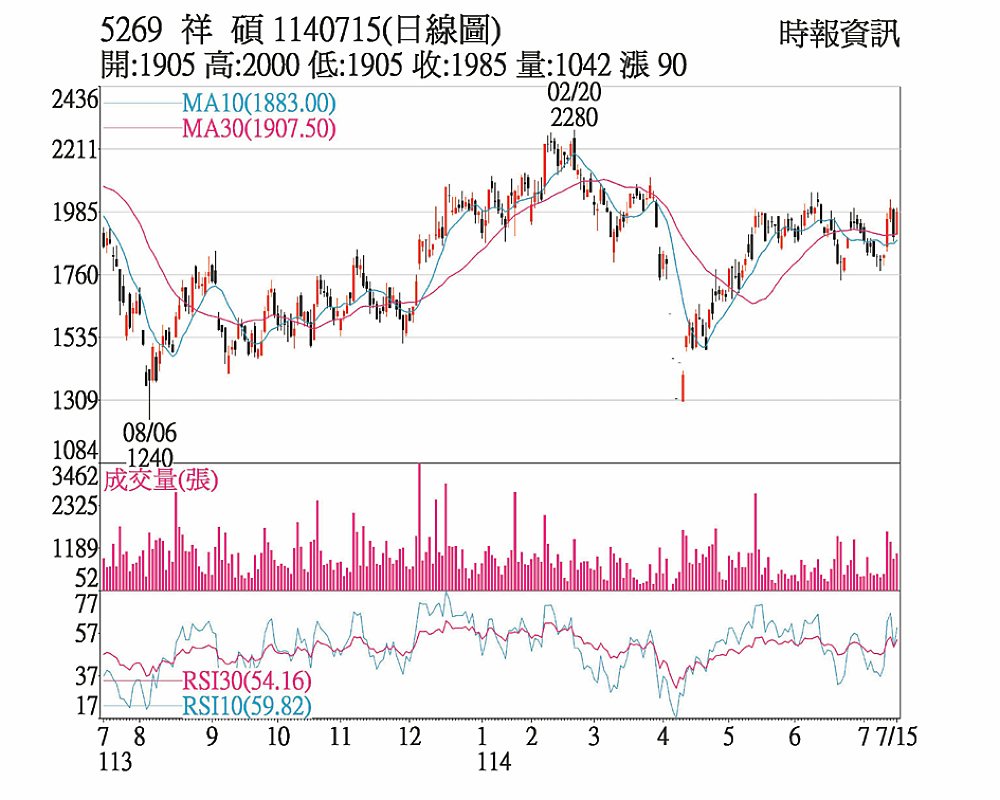This screenshot has width=1000, height=800.
Task: Click the low price label 1240
Action: [150, 458]
